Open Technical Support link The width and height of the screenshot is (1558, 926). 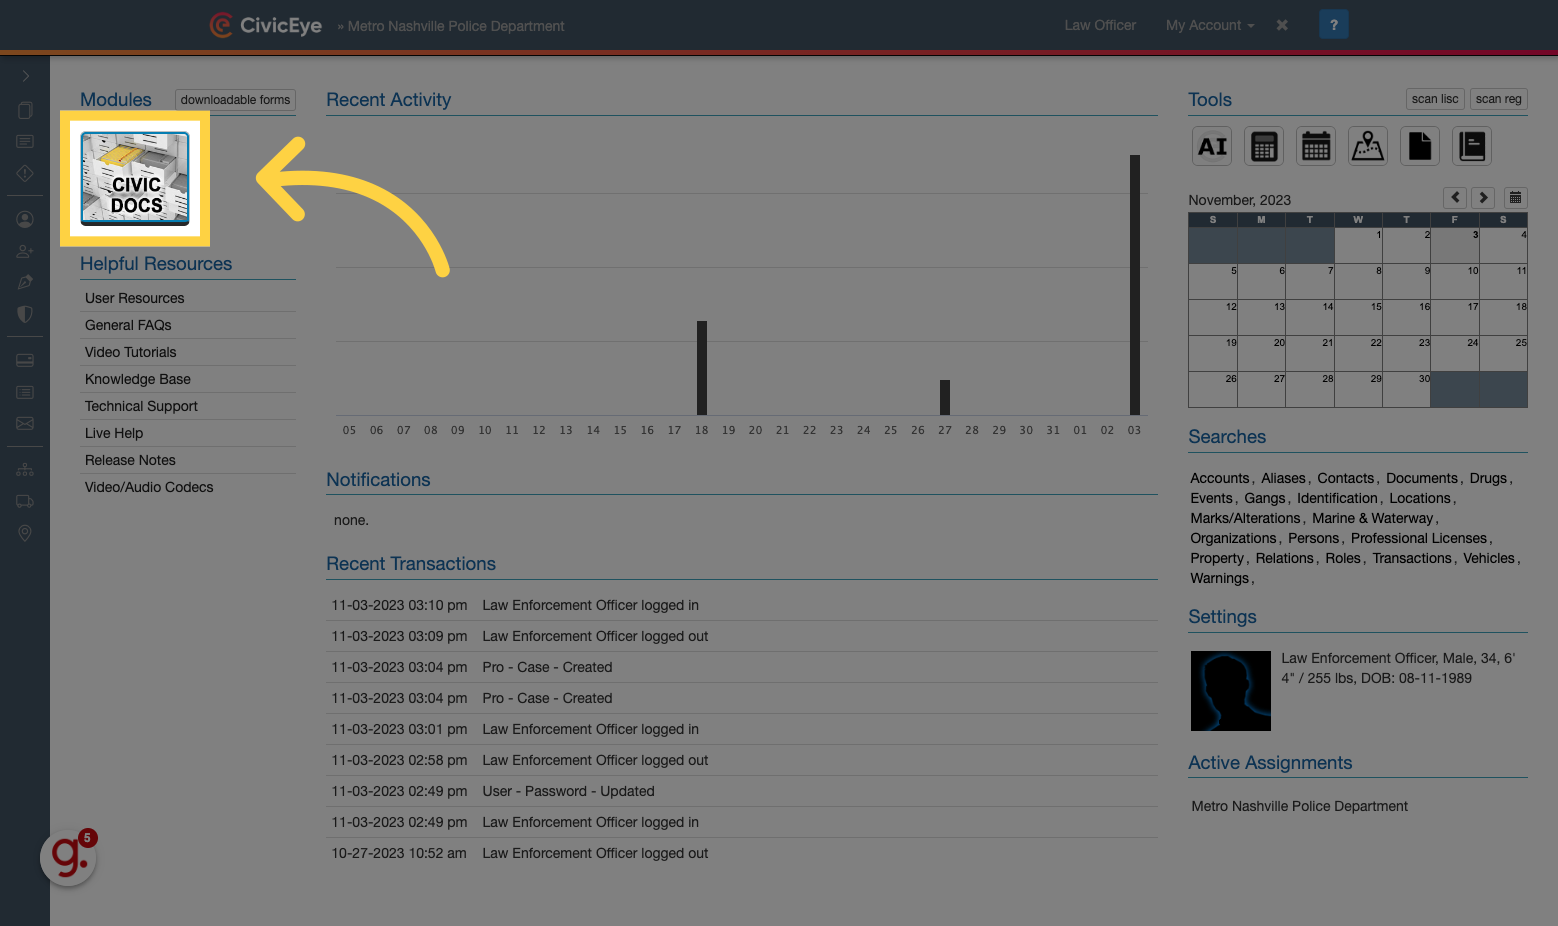(x=141, y=406)
